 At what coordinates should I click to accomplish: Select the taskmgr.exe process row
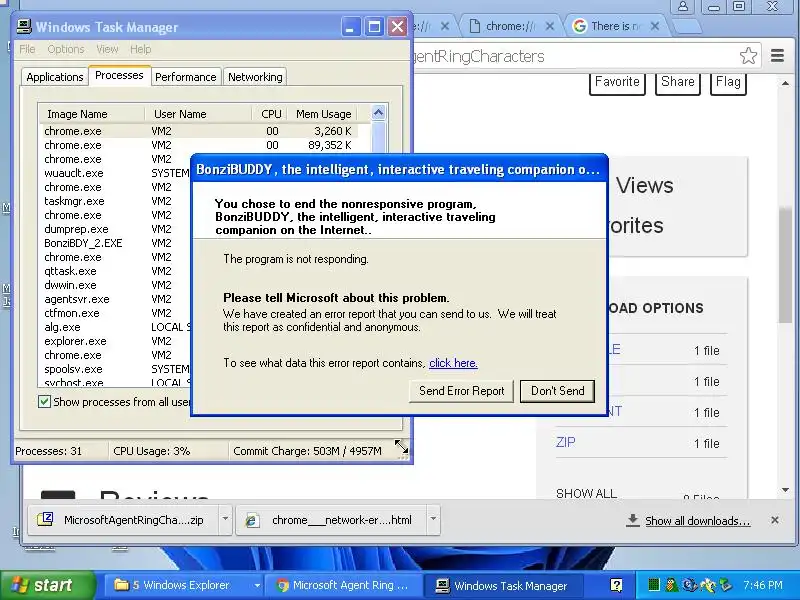(x=115, y=201)
